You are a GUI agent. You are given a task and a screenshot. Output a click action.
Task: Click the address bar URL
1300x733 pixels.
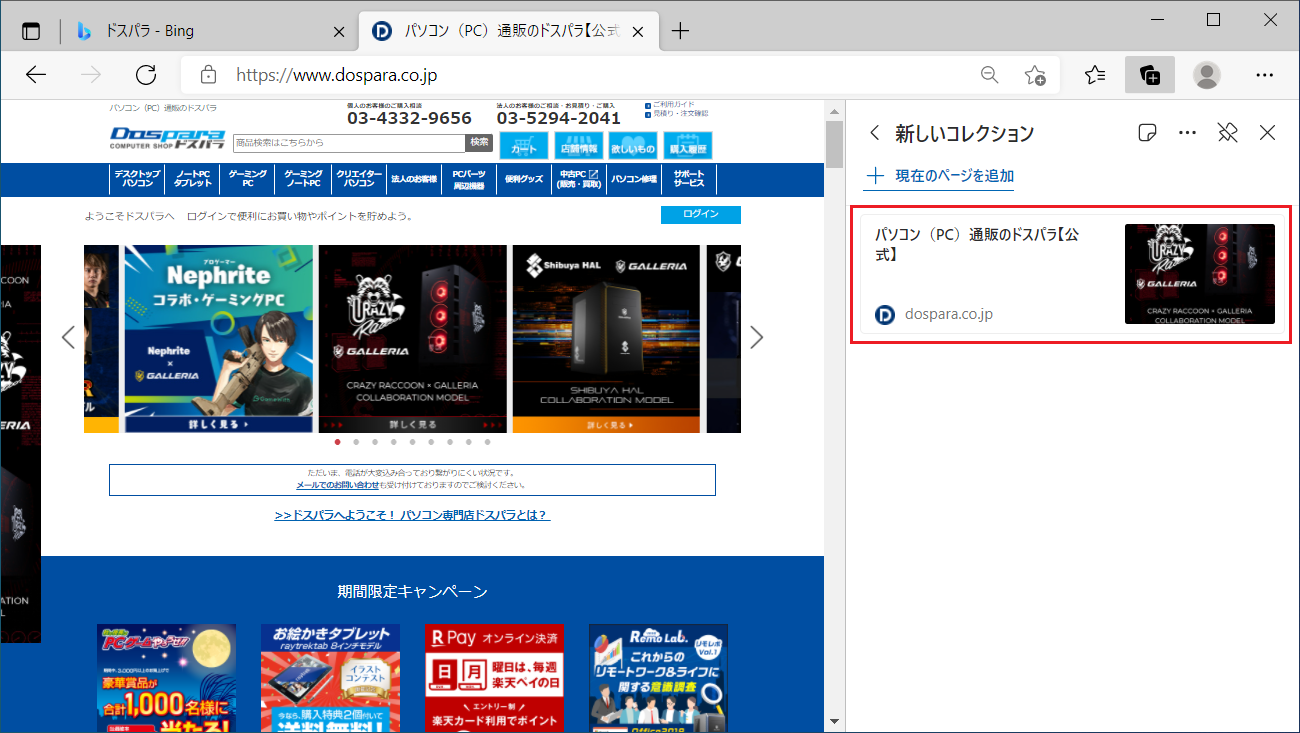pos(336,75)
